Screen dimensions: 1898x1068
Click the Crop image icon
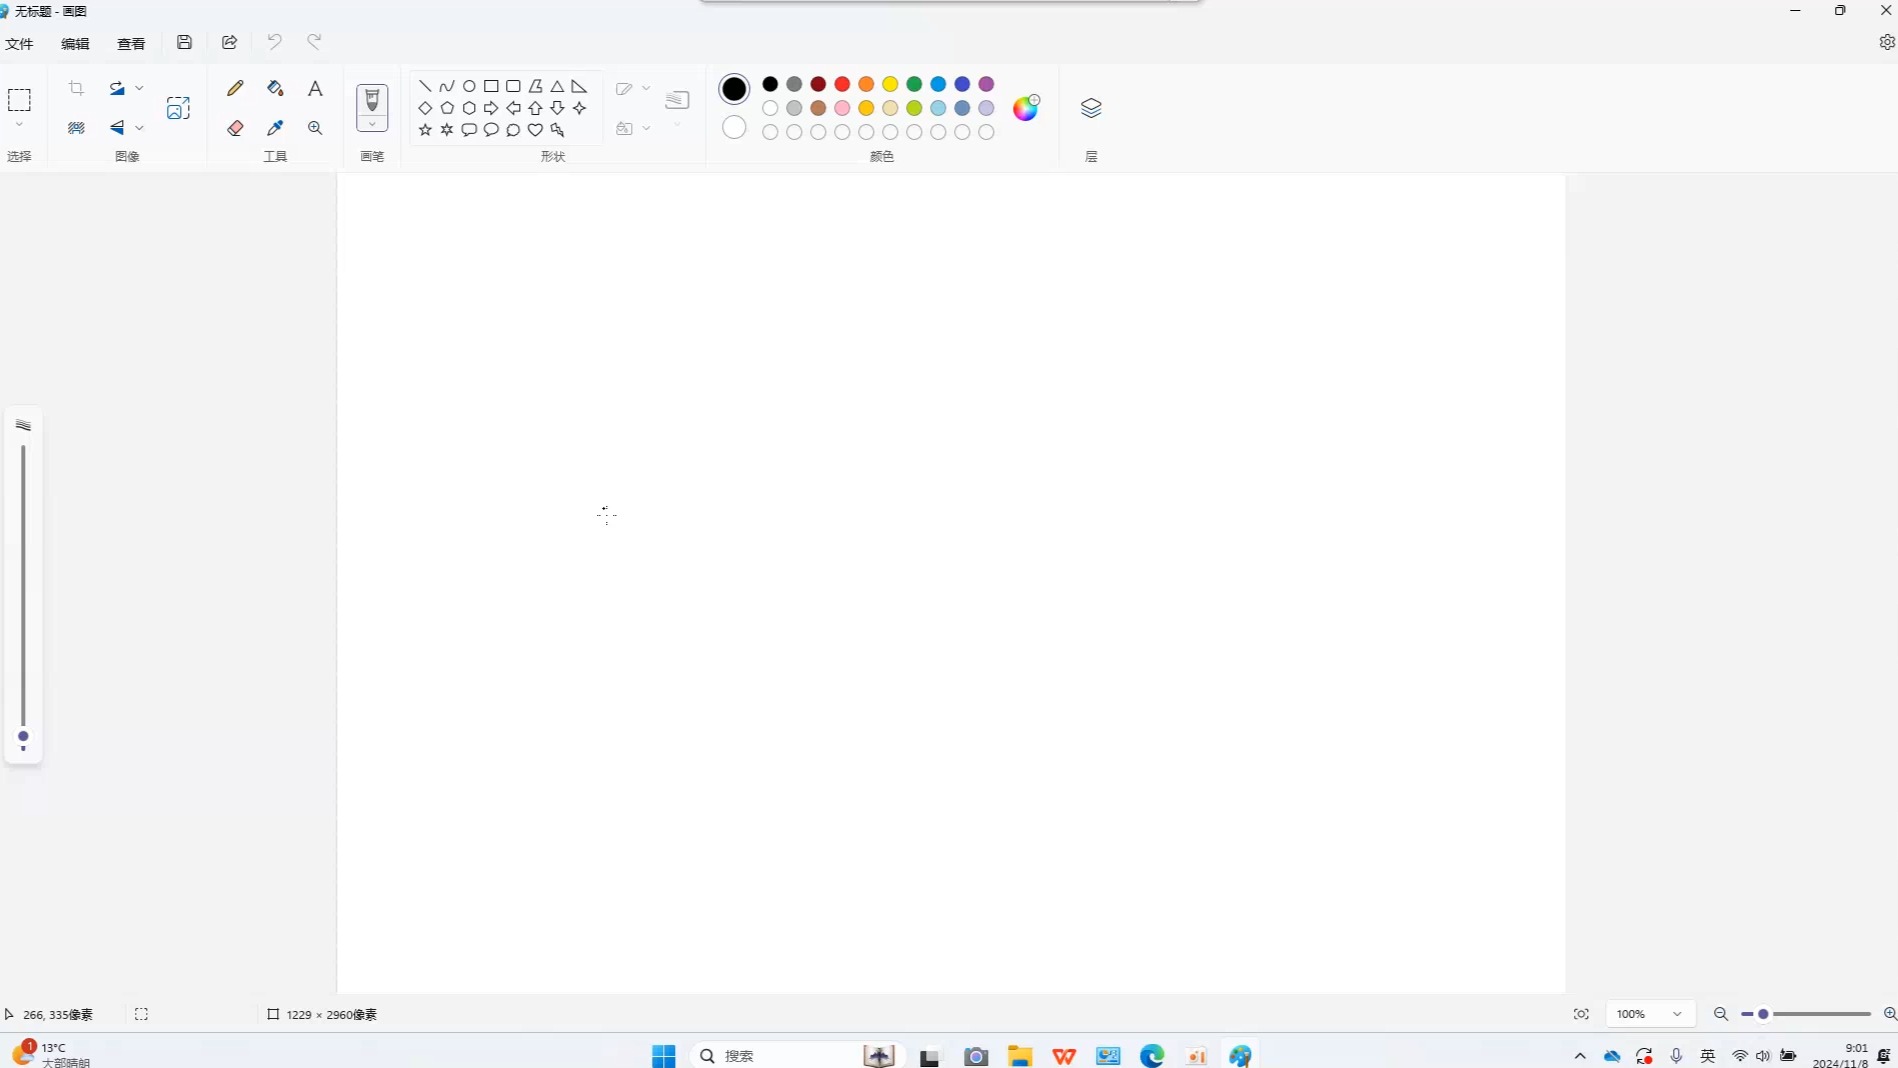pos(76,88)
